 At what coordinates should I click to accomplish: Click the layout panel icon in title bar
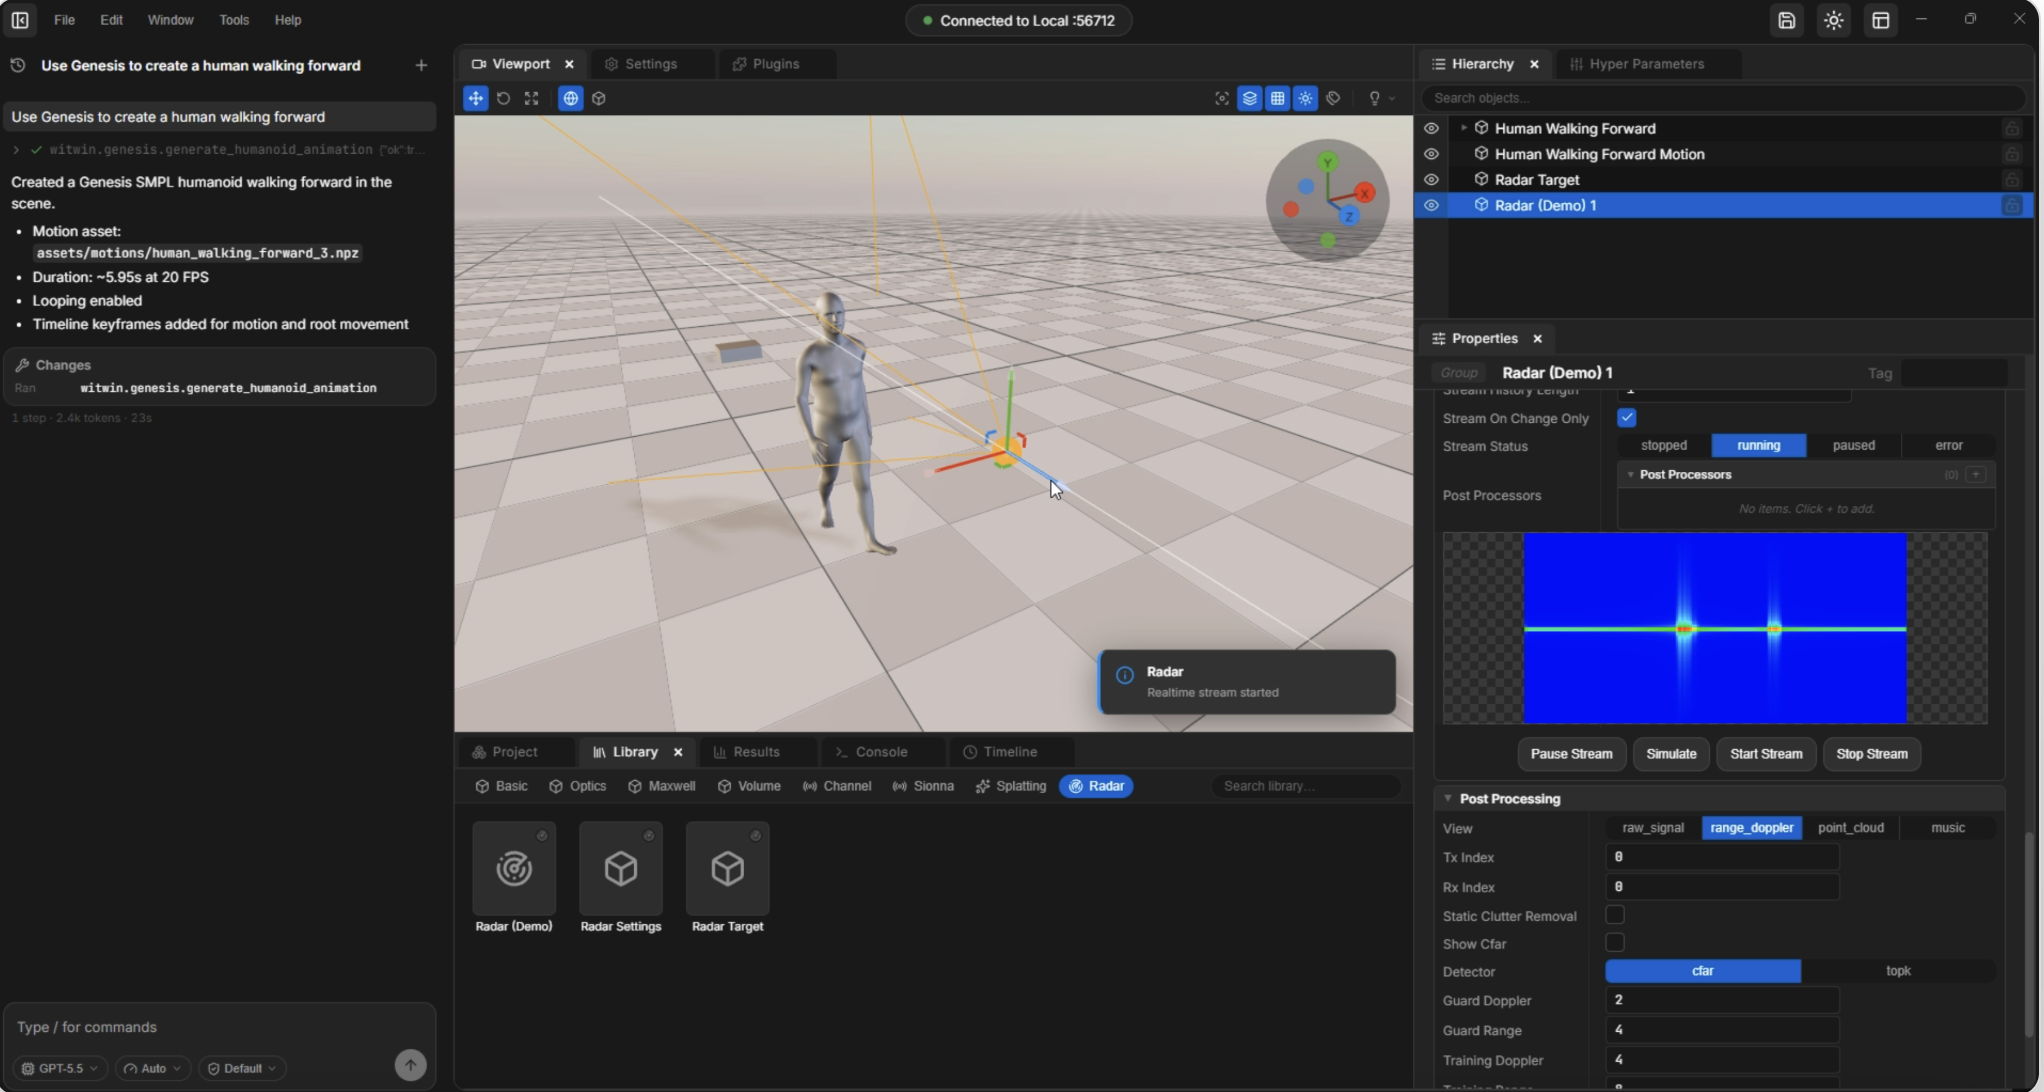click(1880, 20)
